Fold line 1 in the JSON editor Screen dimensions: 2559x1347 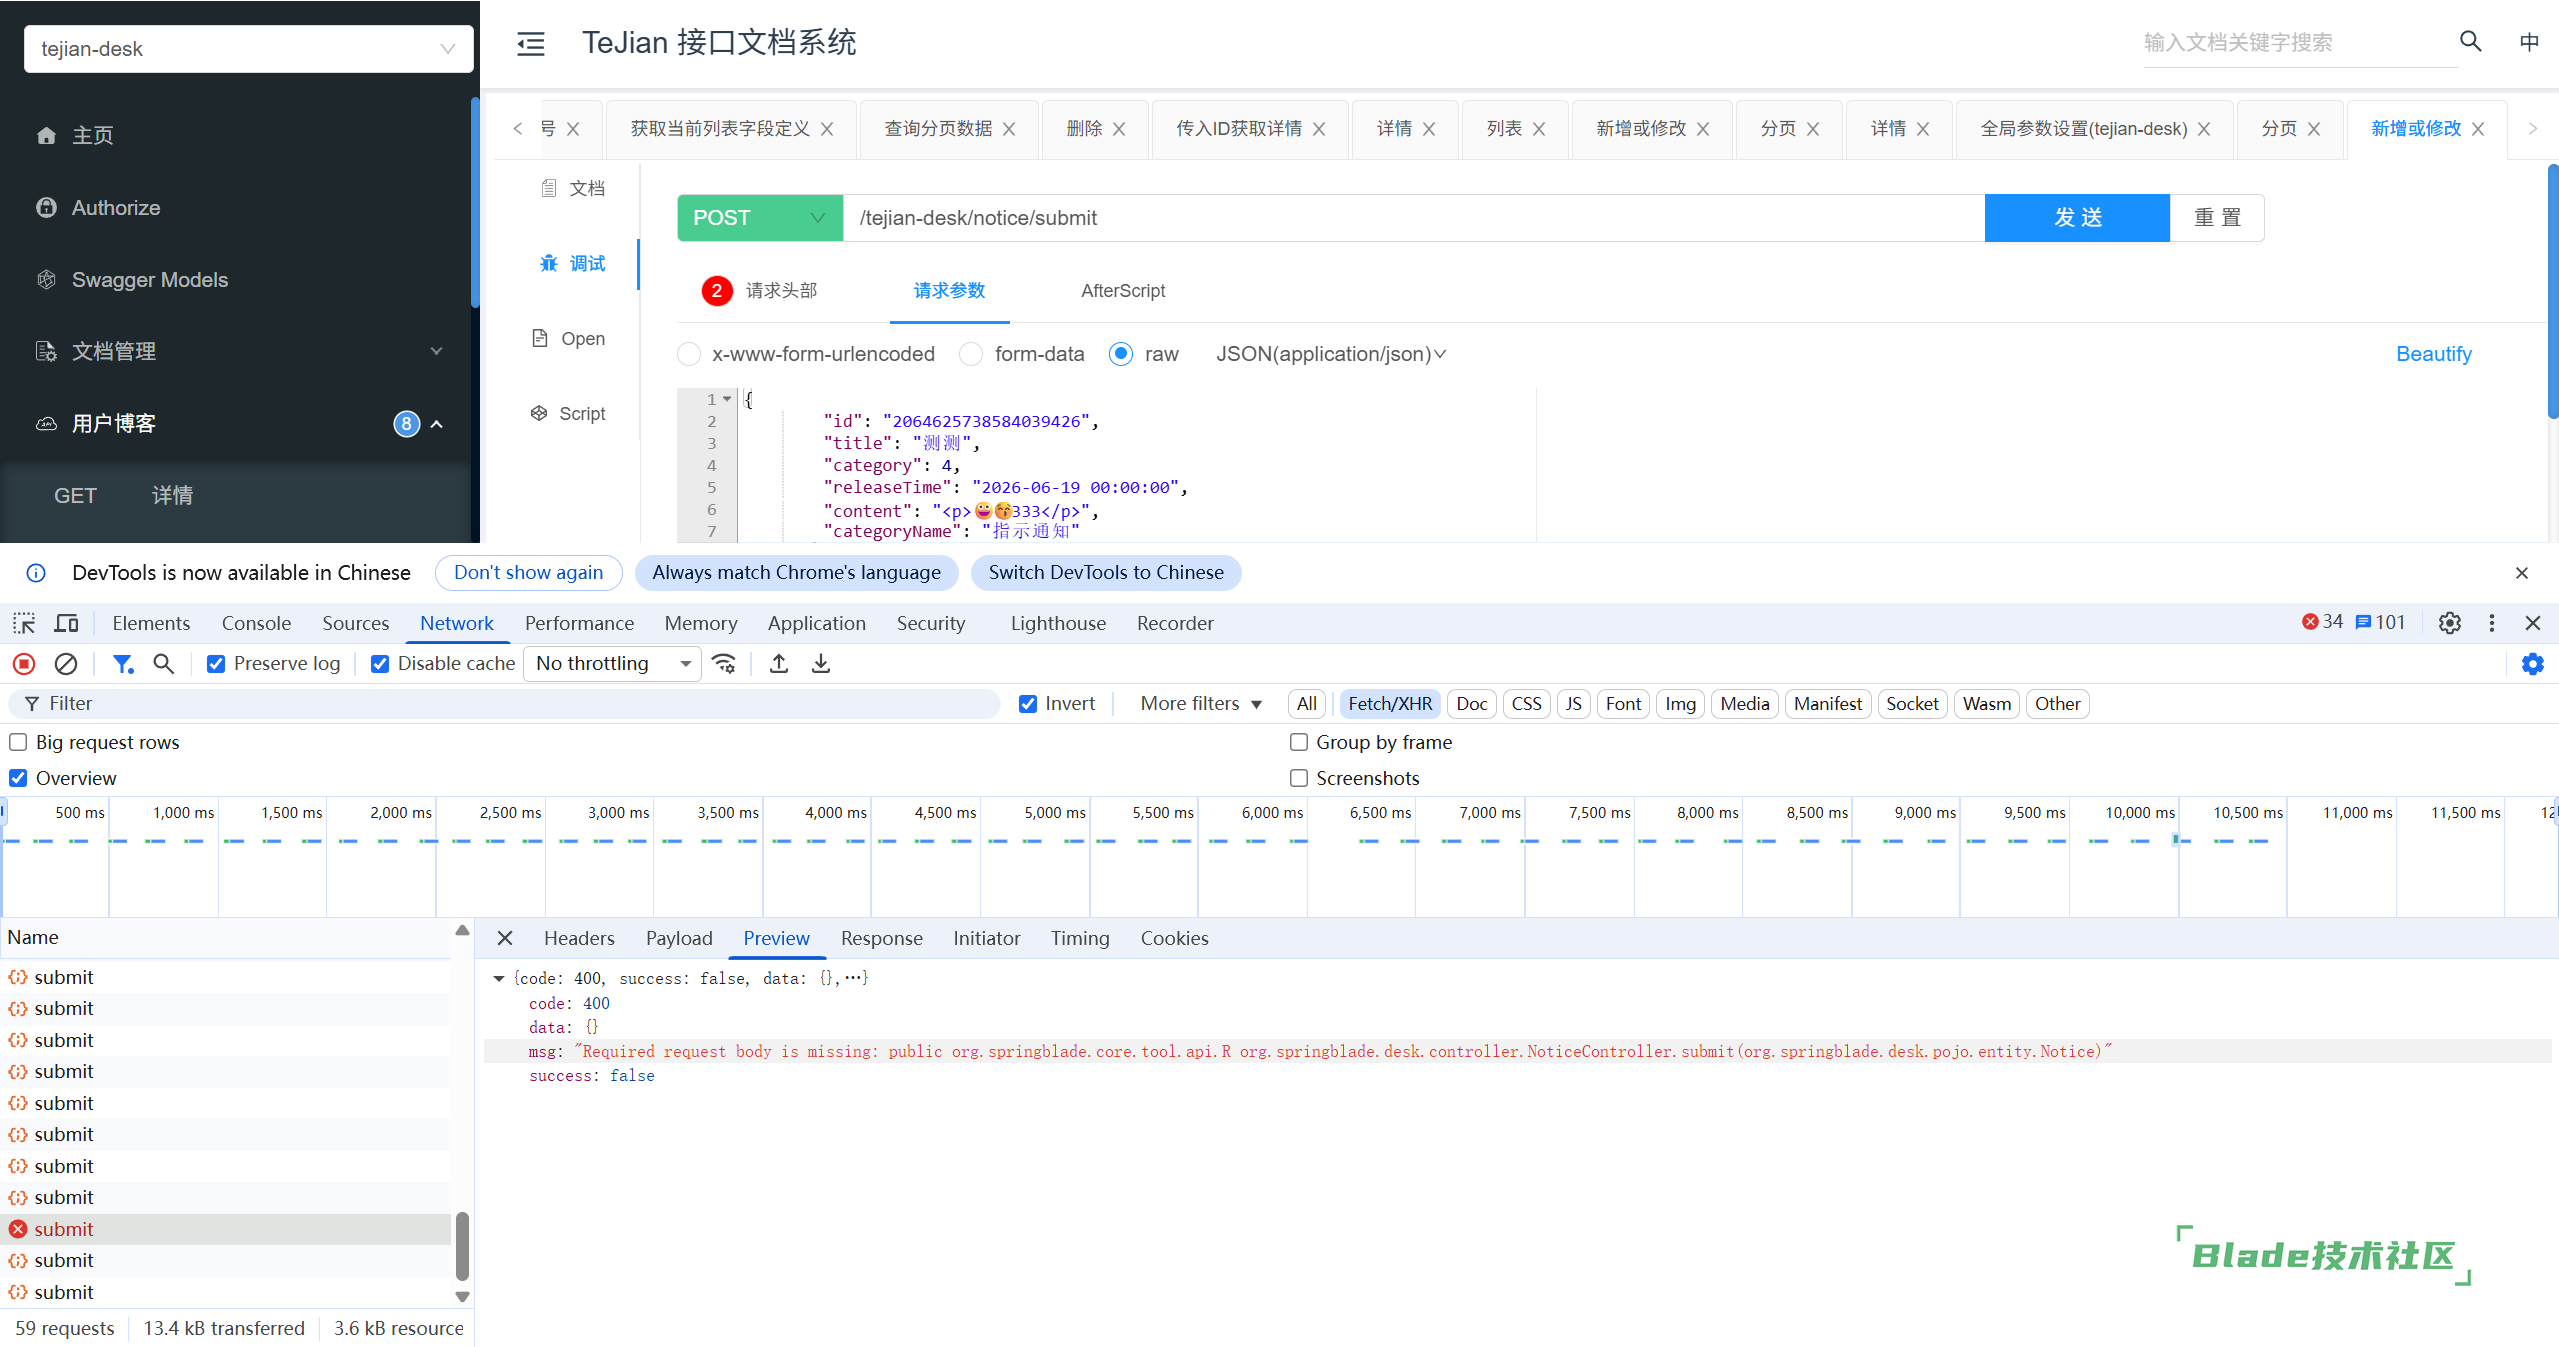point(728,399)
